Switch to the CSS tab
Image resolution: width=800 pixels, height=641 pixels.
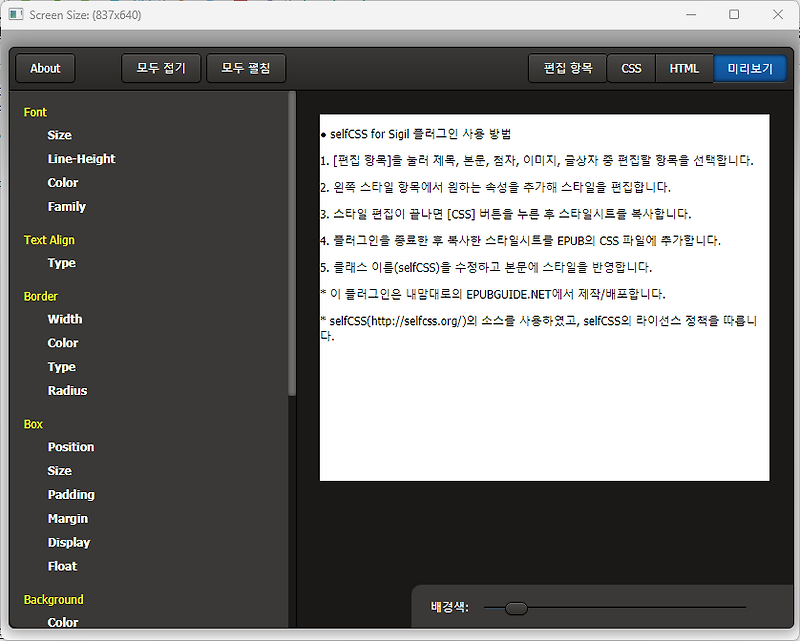pos(631,68)
